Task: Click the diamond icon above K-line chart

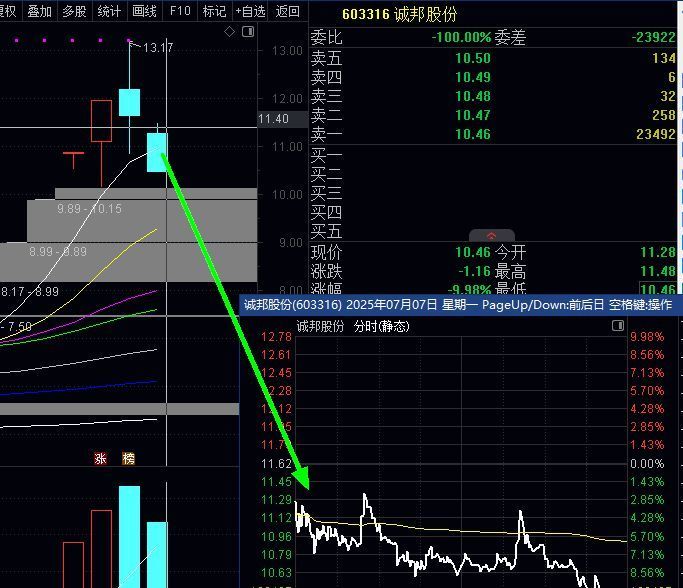Action: click(230, 31)
